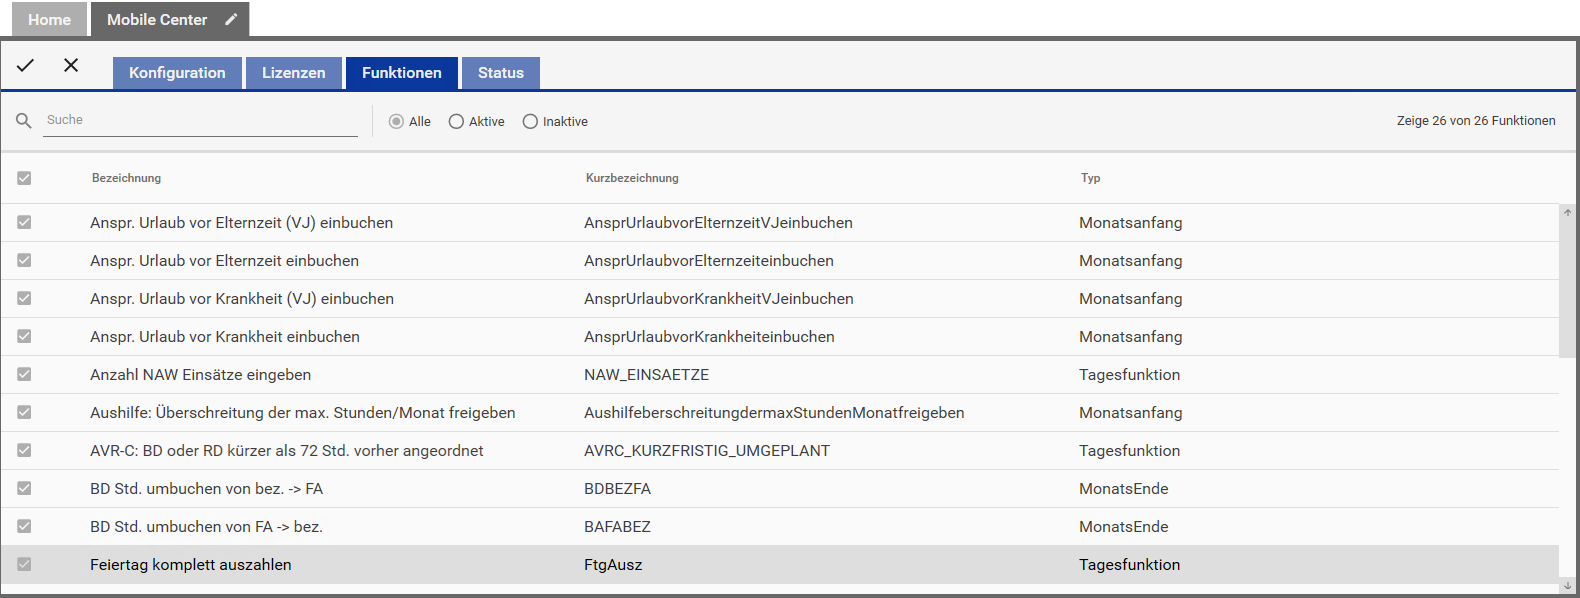Click short name BDBEZFA

coord(617,489)
